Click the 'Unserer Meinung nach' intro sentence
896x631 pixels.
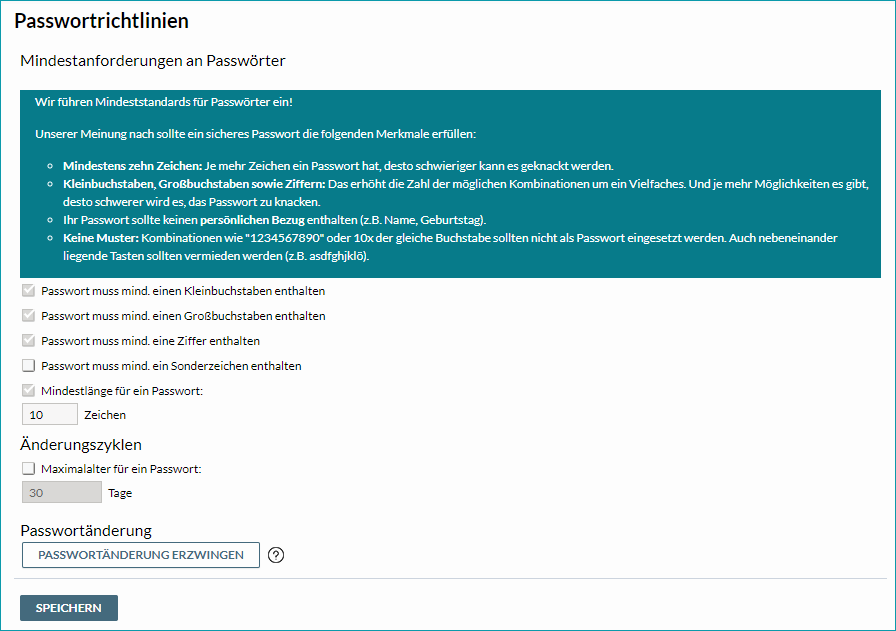coord(255,134)
